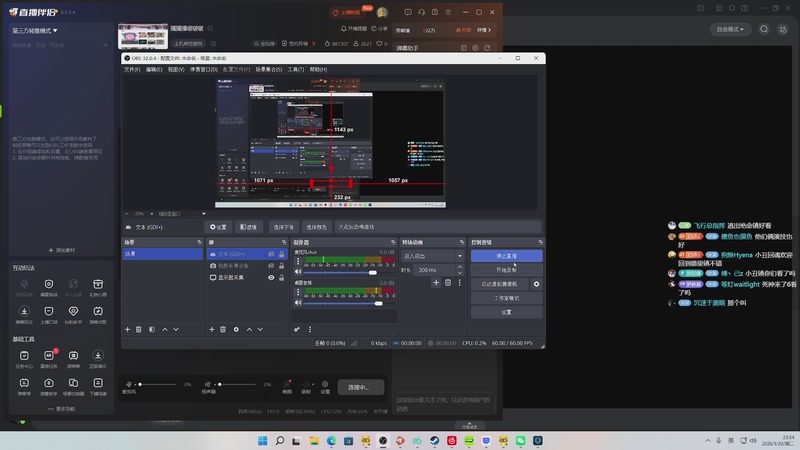Move the selected source up in the list

[x=249, y=330]
